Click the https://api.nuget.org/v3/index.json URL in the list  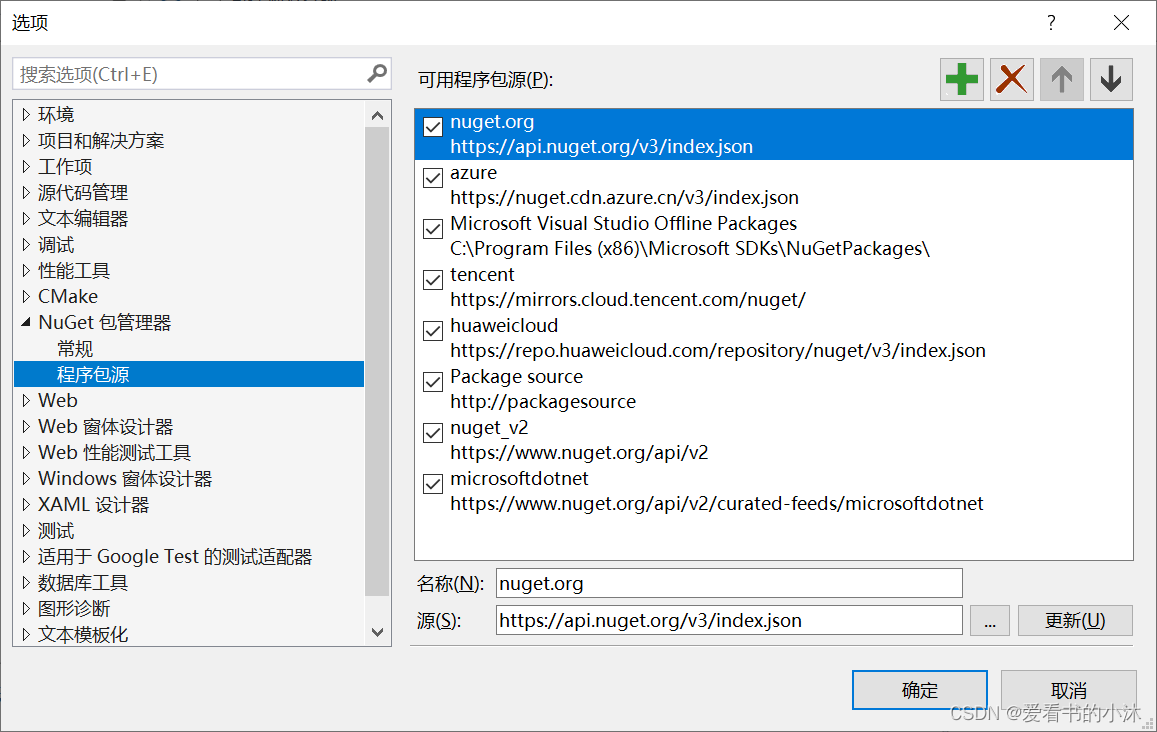pos(601,146)
